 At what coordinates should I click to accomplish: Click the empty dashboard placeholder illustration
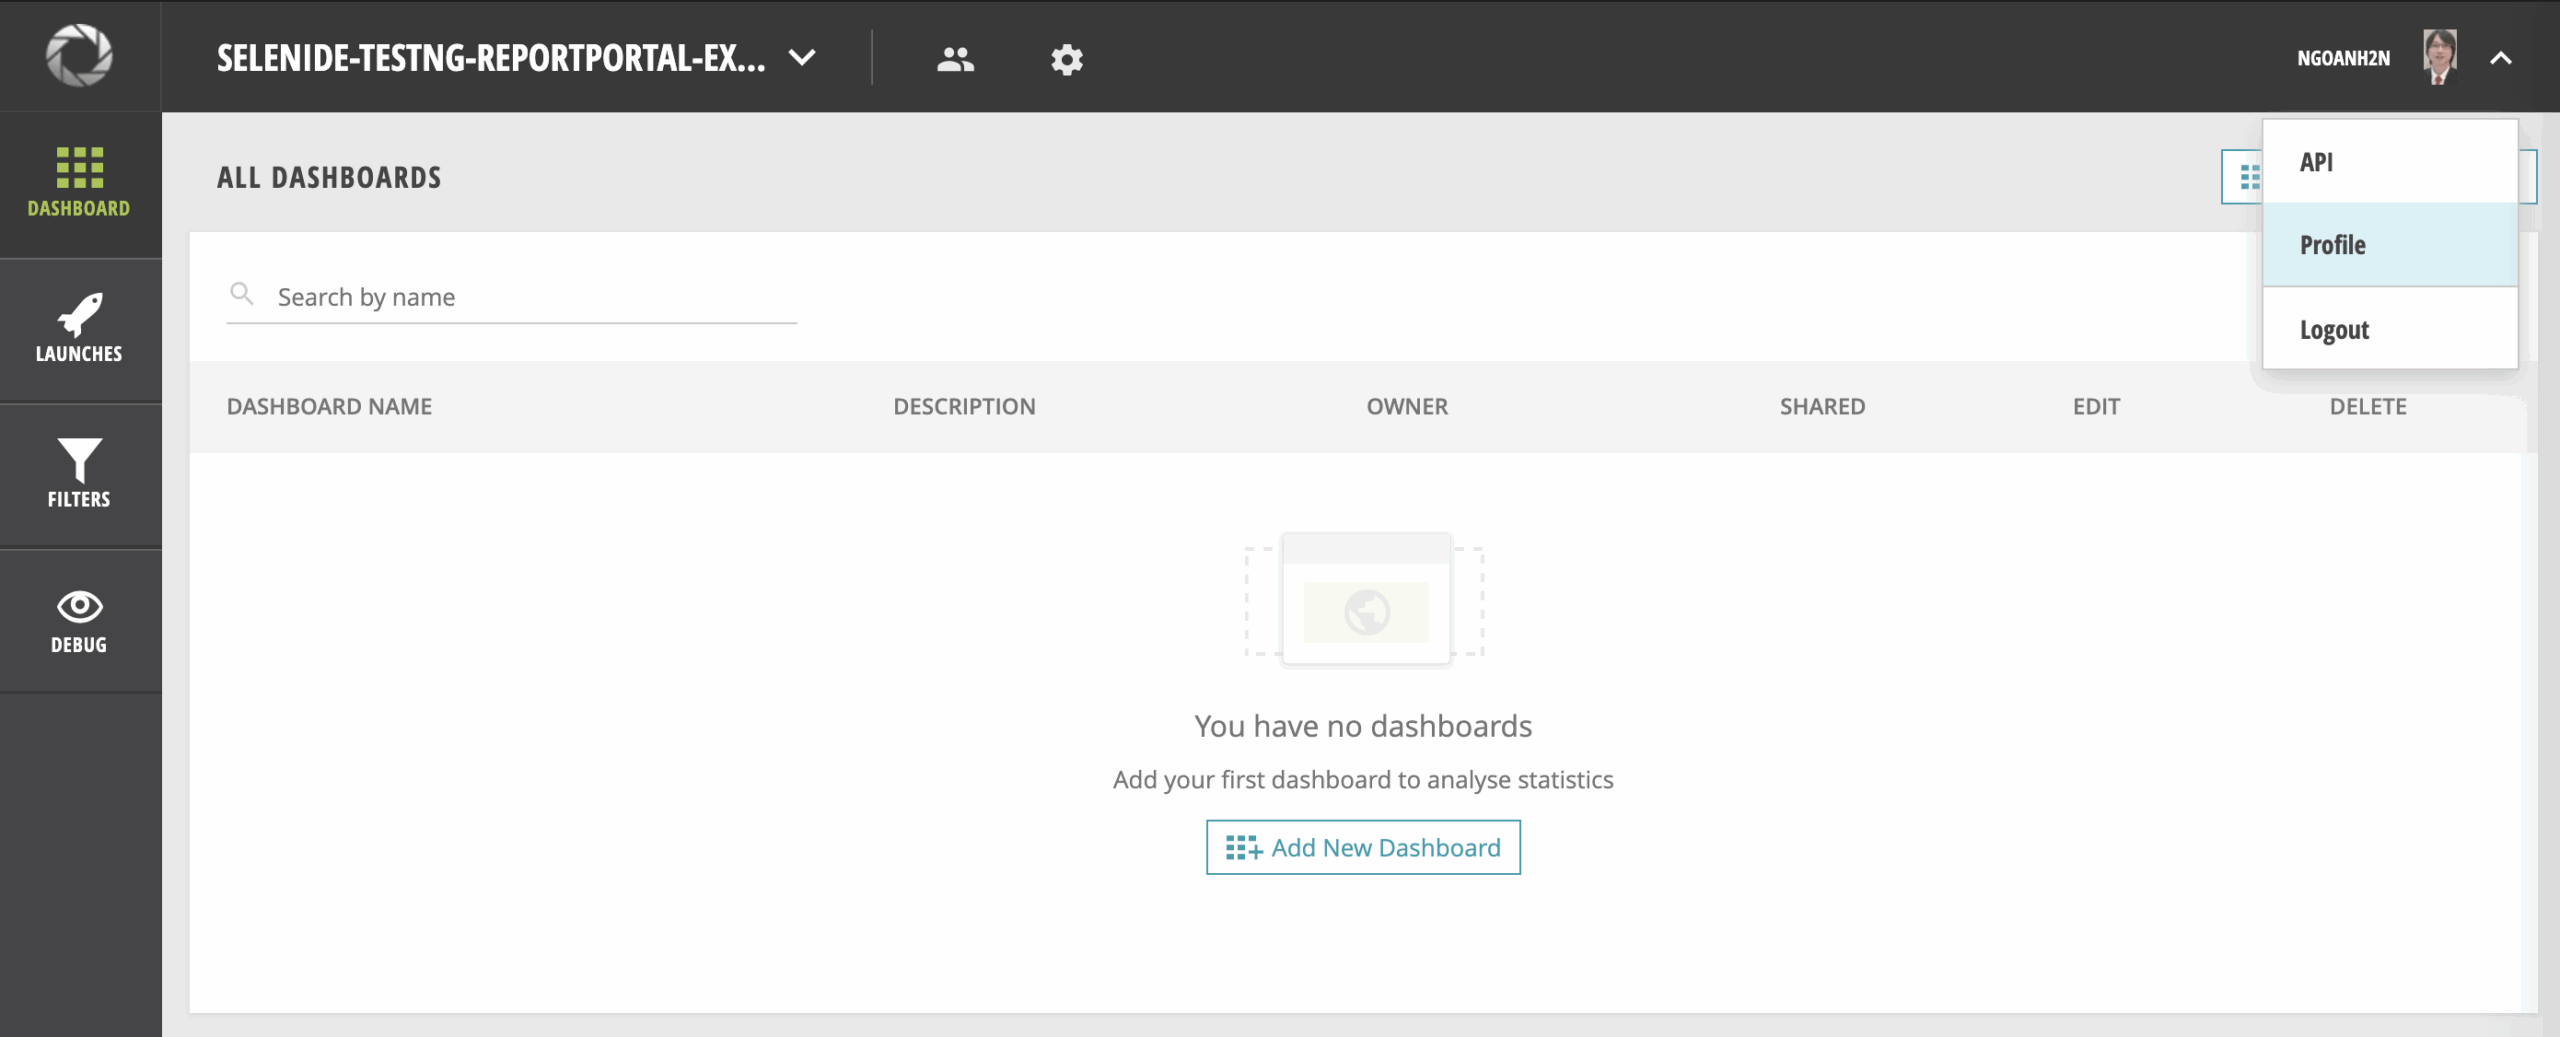click(1364, 598)
